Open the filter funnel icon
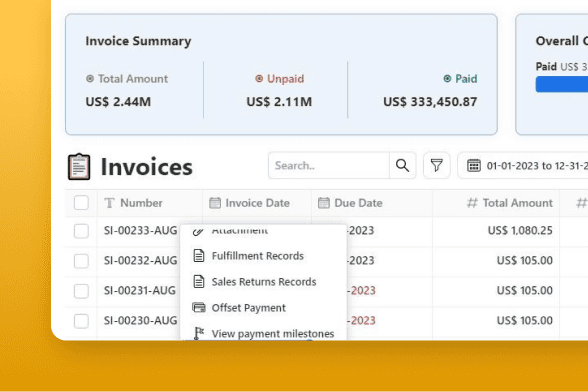The height and width of the screenshot is (392, 588). coord(436,165)
